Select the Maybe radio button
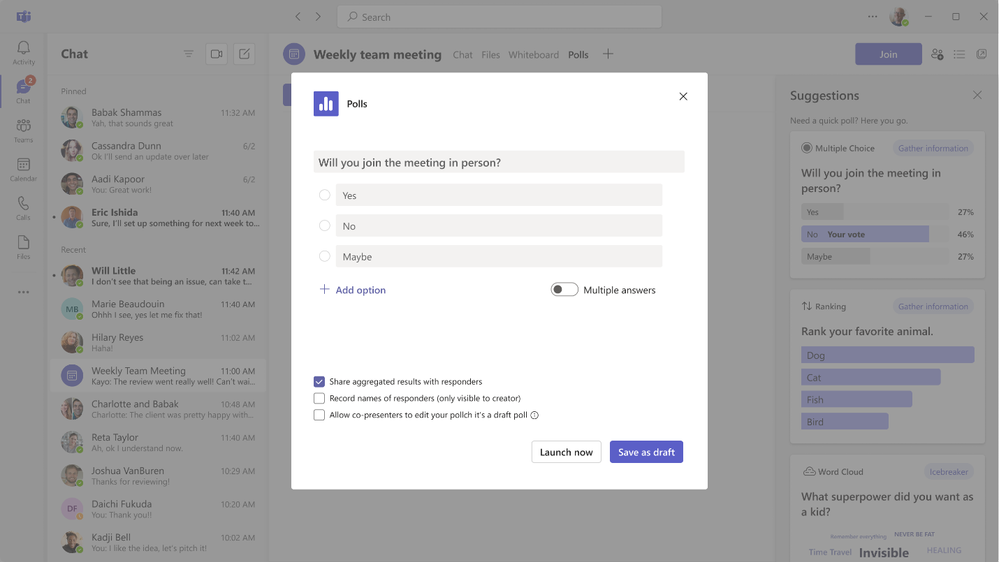The width and height of the screenshot is (999, 562). (324, 256)
